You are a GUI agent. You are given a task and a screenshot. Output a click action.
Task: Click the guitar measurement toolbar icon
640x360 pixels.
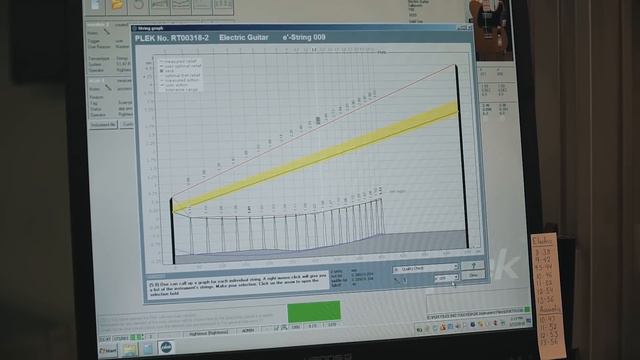click(x=160, y=6)
